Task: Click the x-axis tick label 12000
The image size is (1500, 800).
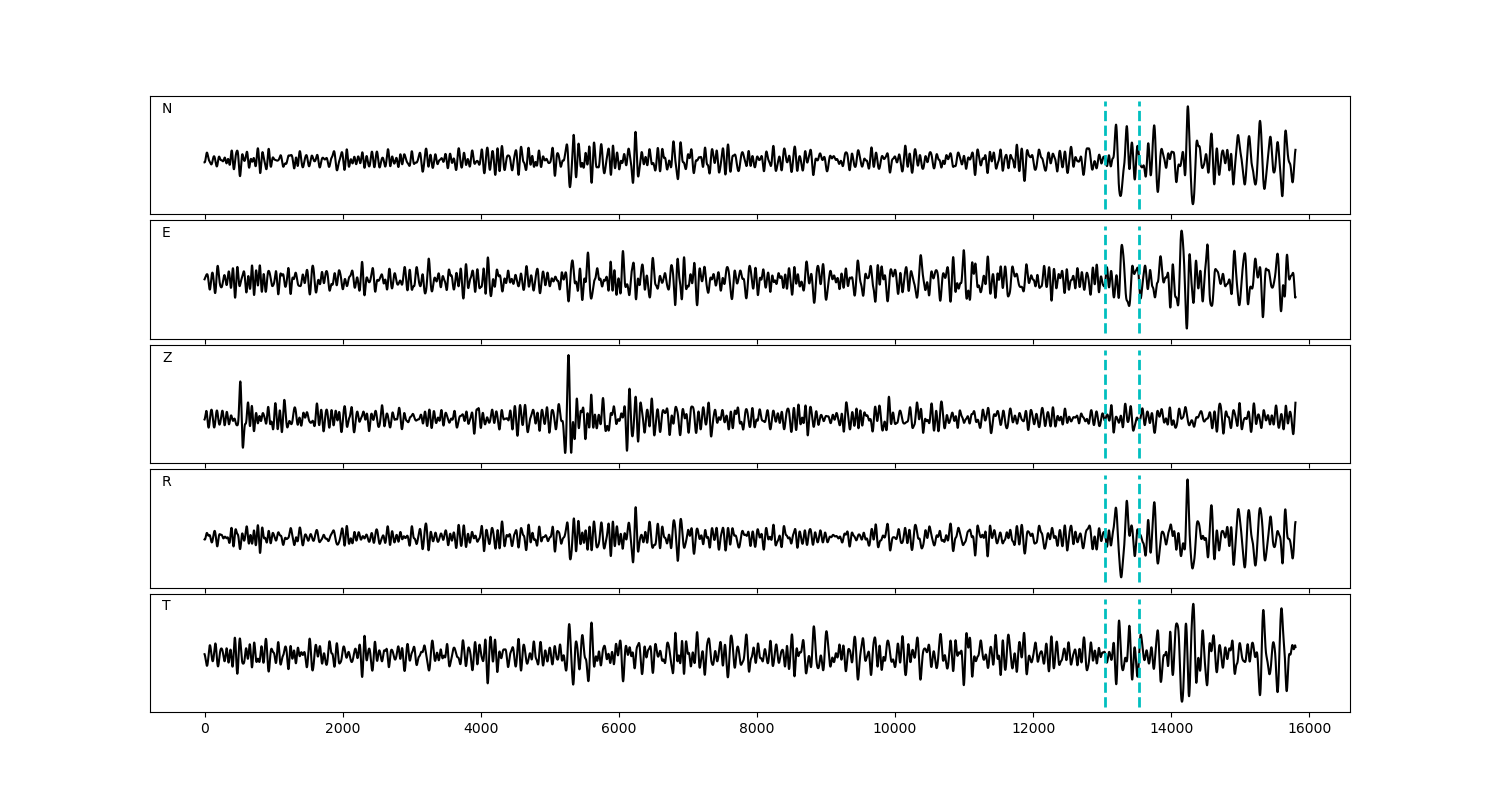Action: (x=1033, y=729)
